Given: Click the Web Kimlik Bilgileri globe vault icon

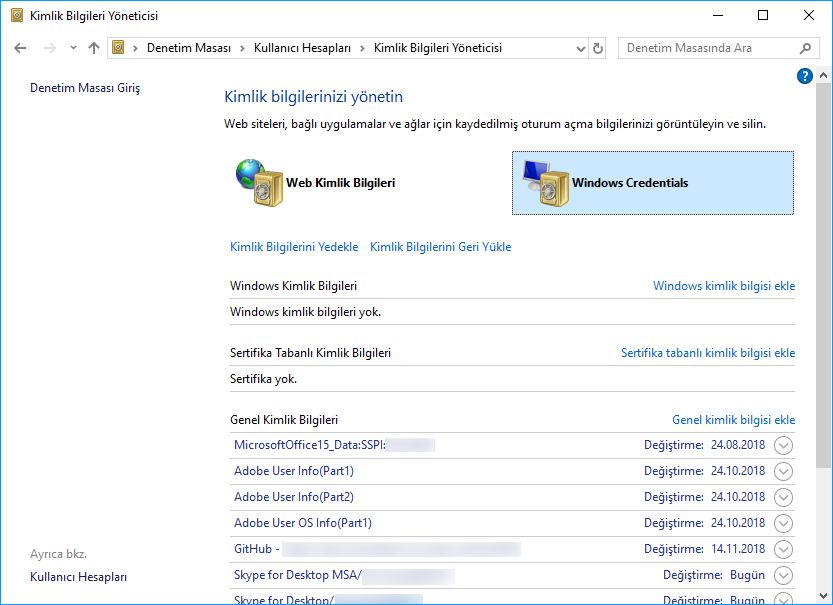Looking at the screenshot, I should (259, 183).
